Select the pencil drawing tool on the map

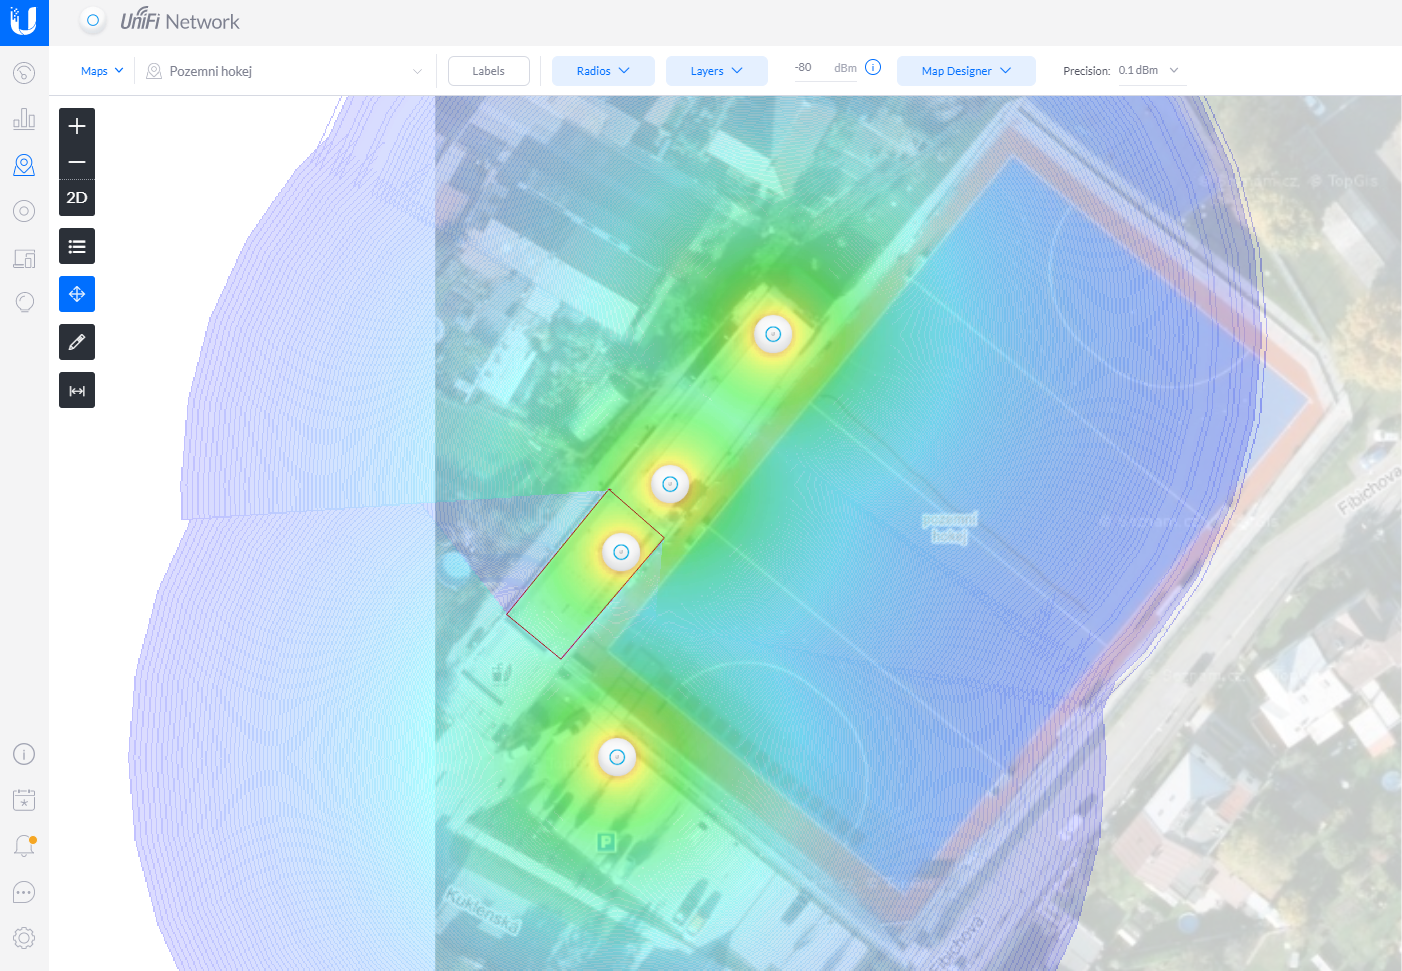pos(77,342)
